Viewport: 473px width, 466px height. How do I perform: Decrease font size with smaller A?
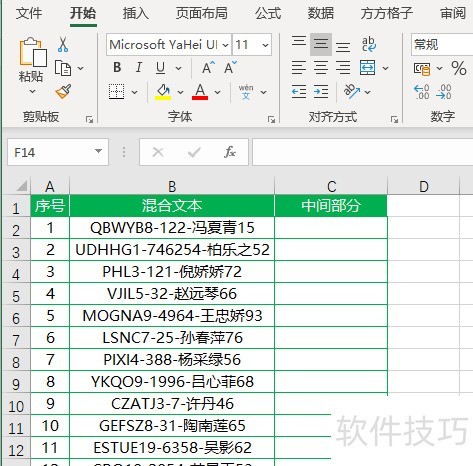(230, 68)
